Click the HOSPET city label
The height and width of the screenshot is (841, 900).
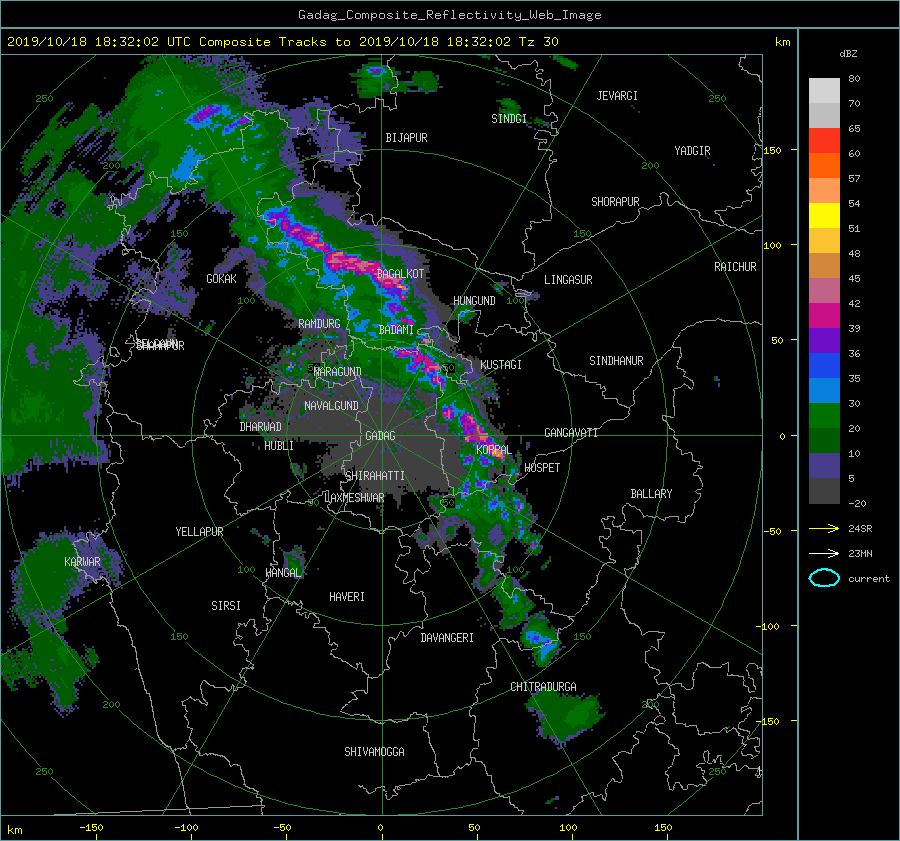[x=542, y=468]
